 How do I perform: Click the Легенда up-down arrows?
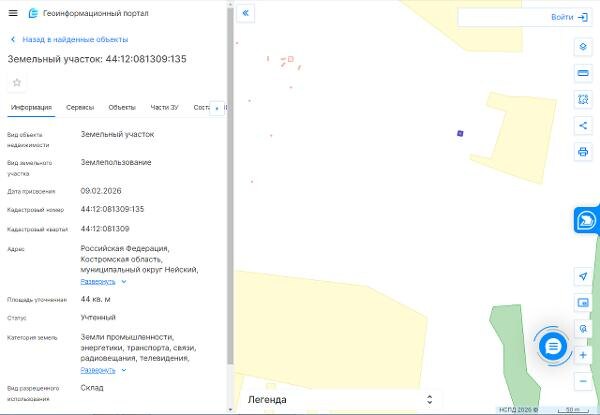coord(429,400)
